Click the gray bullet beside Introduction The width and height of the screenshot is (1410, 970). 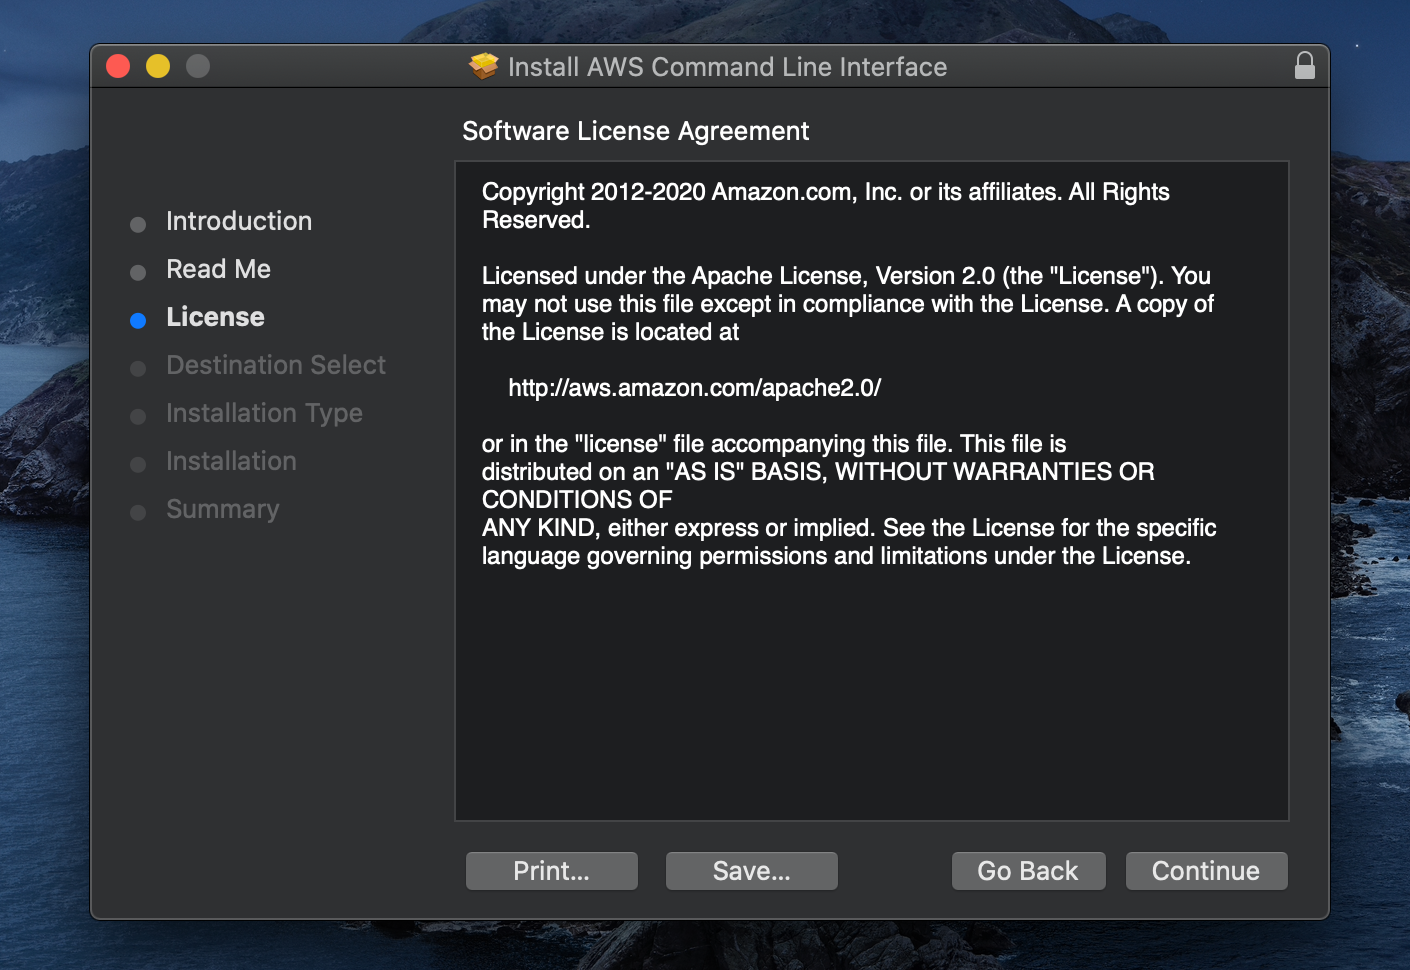tap(138, 224)
